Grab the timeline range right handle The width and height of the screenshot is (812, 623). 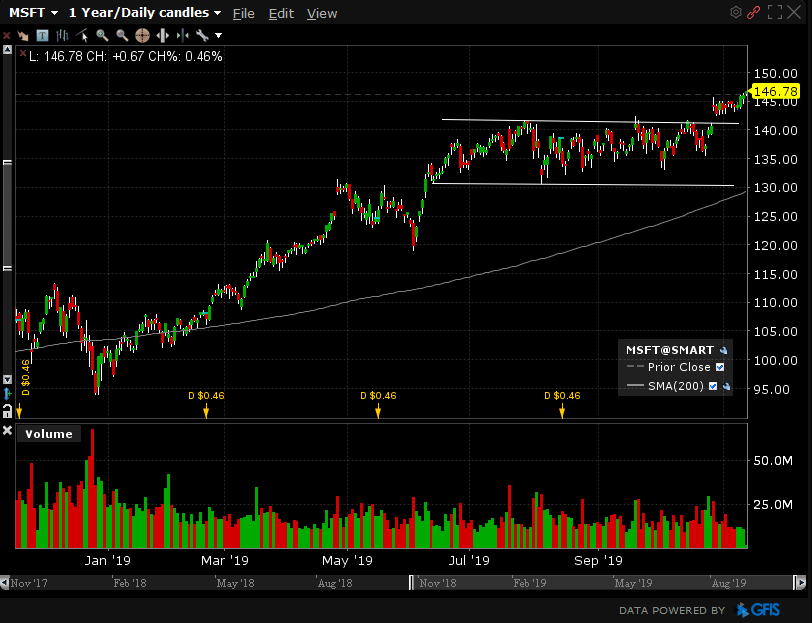tap(794, 583)
